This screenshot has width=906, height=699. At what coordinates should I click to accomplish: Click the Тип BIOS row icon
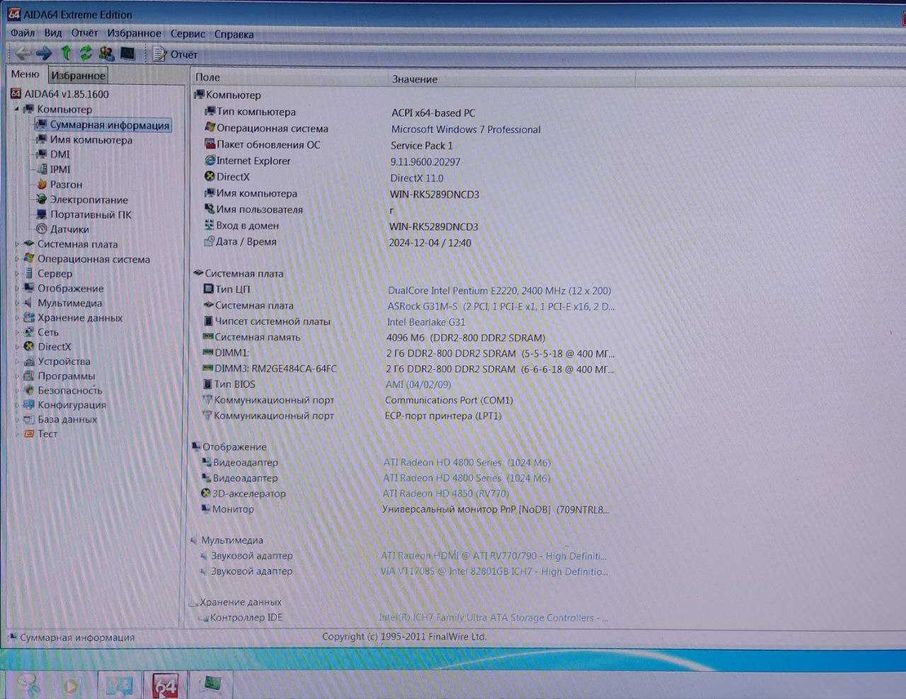coord(208,384)
